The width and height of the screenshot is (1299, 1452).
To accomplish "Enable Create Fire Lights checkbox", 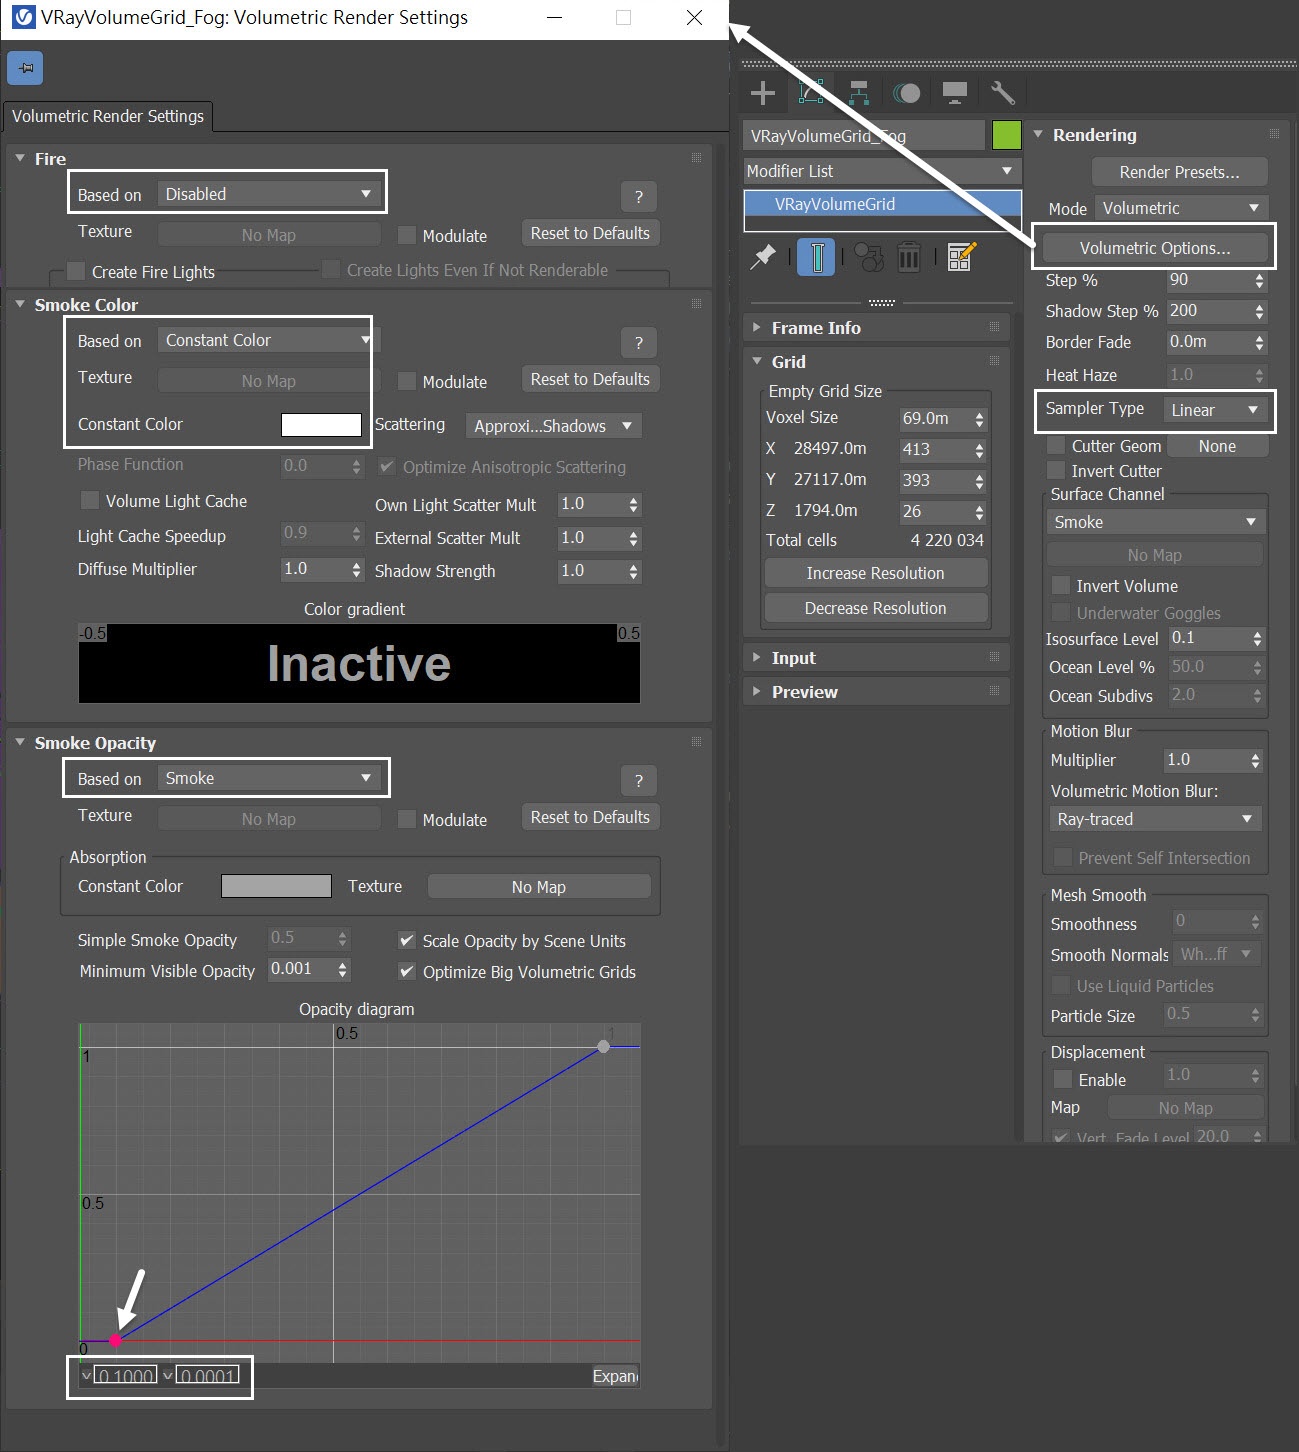I will pos(76,271).
